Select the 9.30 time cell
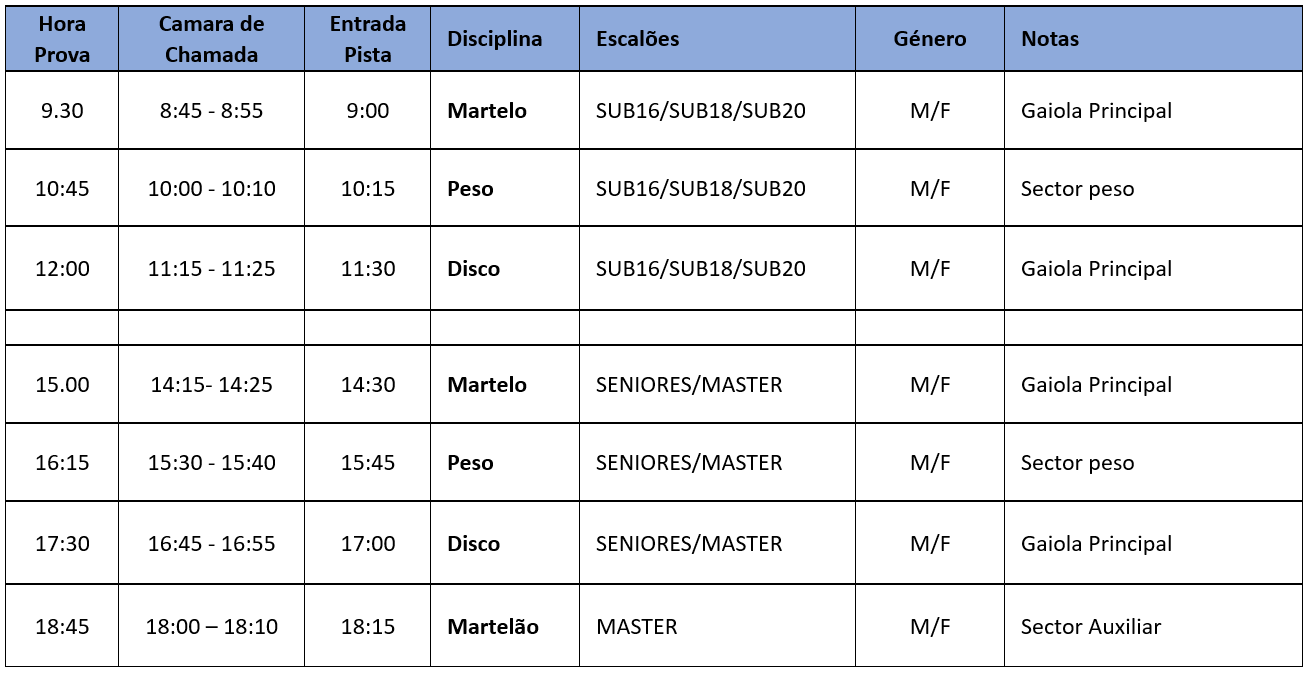Viewport: 1307px width, 673px height. [x=62, y=111]
